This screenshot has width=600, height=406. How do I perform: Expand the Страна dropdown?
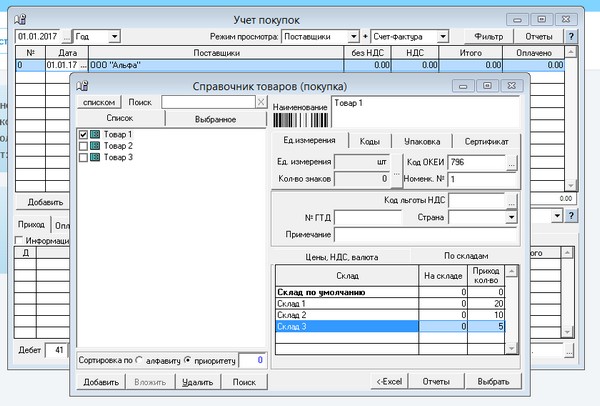510,216
